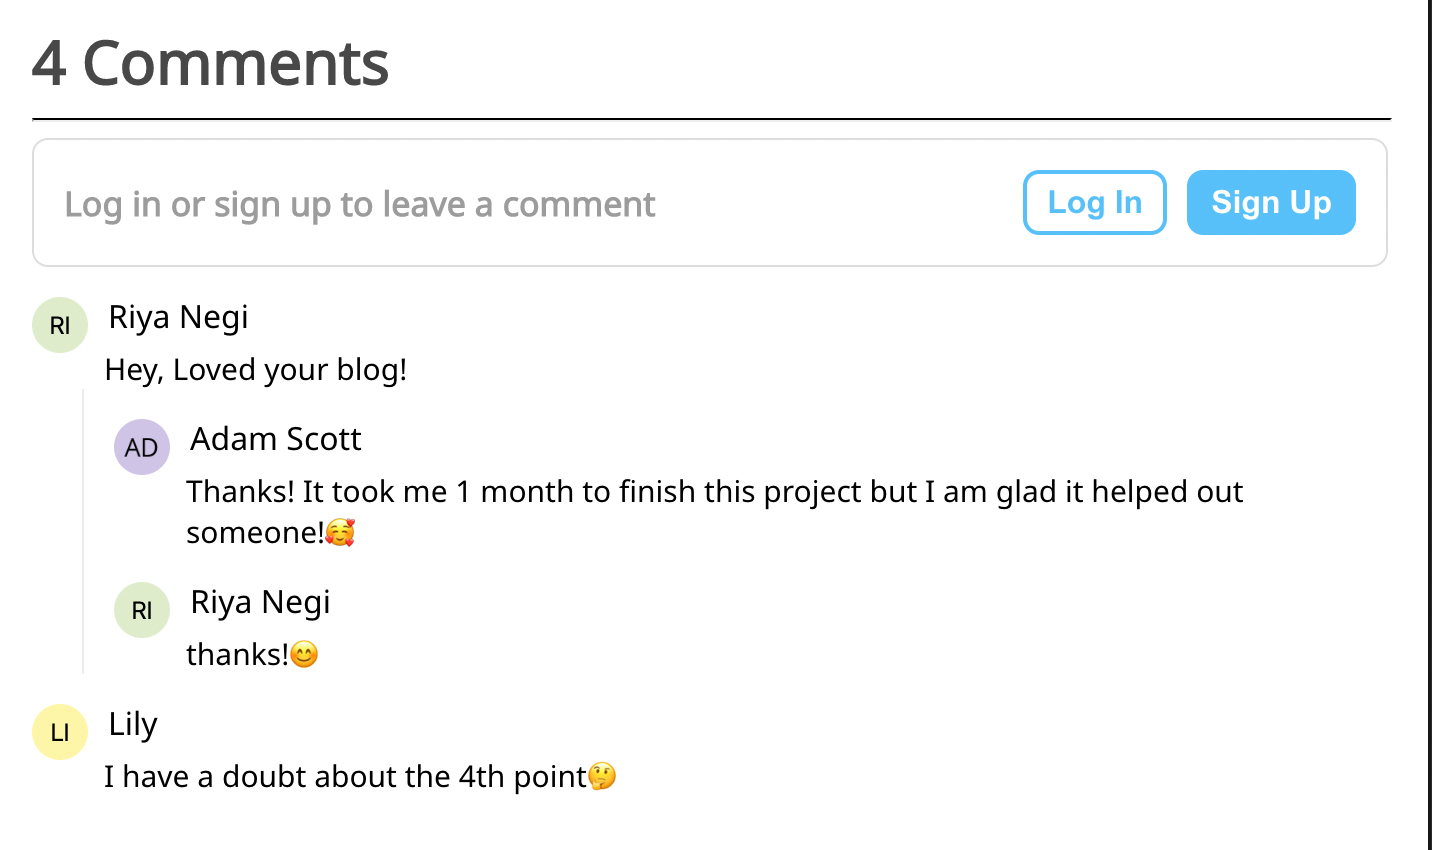This screenshot has height=850, width=1432.
Task: Click the hearts emoji after "someone!"
Action: coord(340,532)
